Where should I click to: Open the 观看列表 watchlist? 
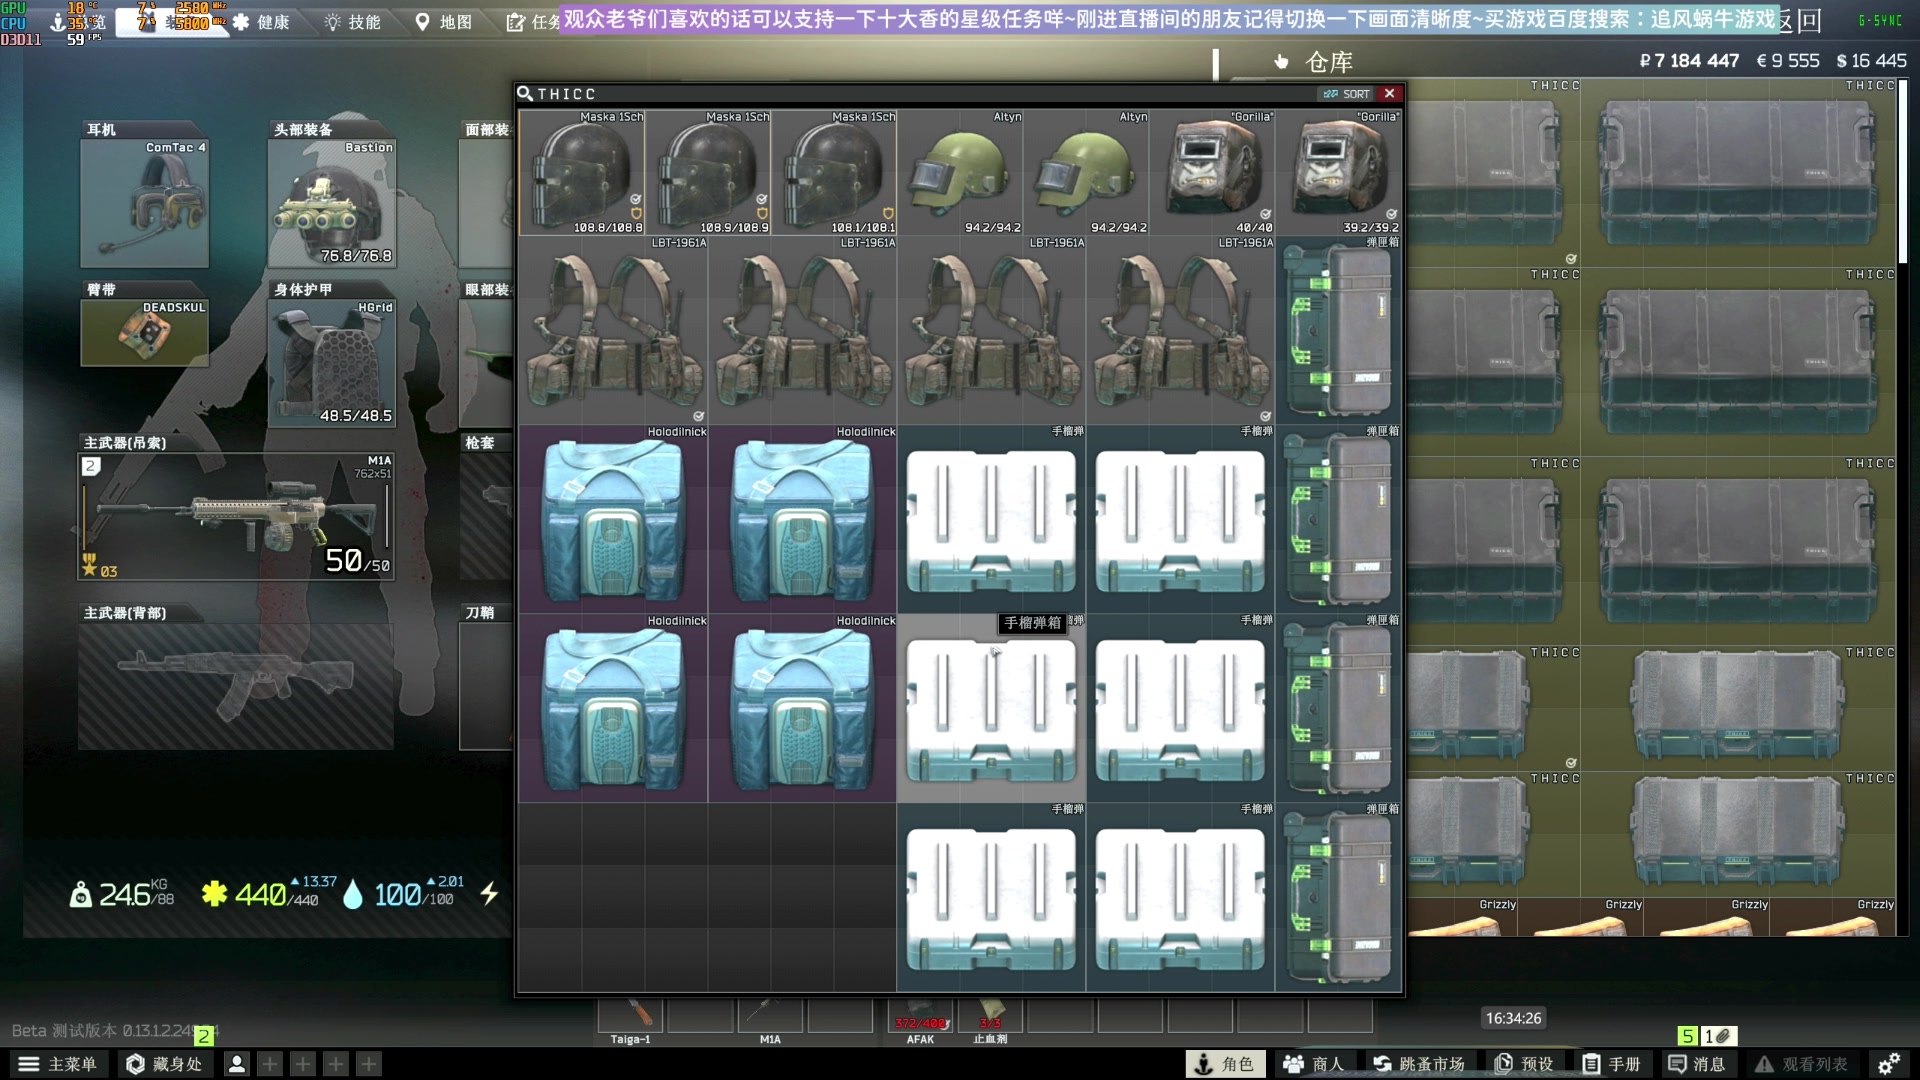pyautogui.click(x=1801, y=1064)
